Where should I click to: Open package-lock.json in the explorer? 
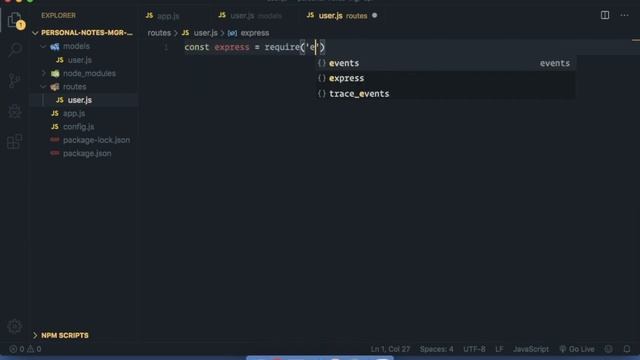pyautogui.click(x=96, y=140)
